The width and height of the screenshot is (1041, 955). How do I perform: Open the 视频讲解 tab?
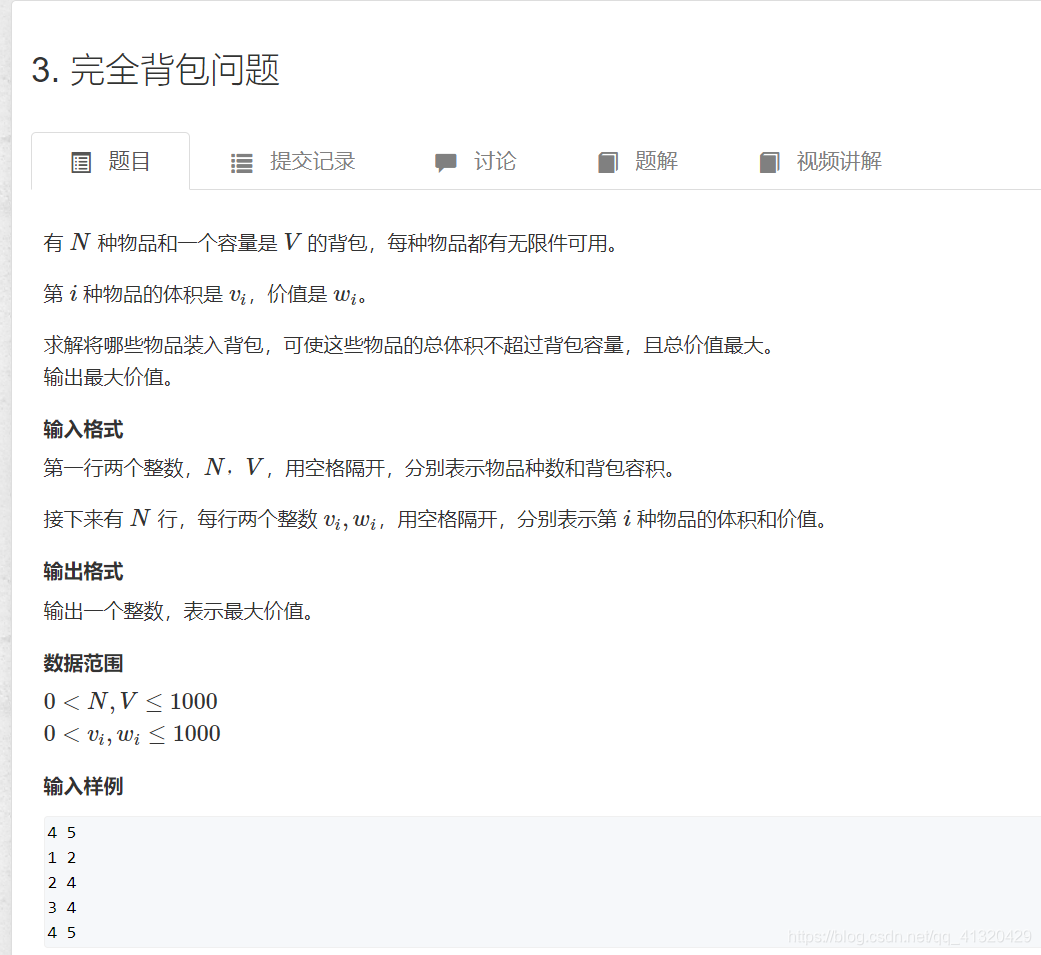coord(821,161)
